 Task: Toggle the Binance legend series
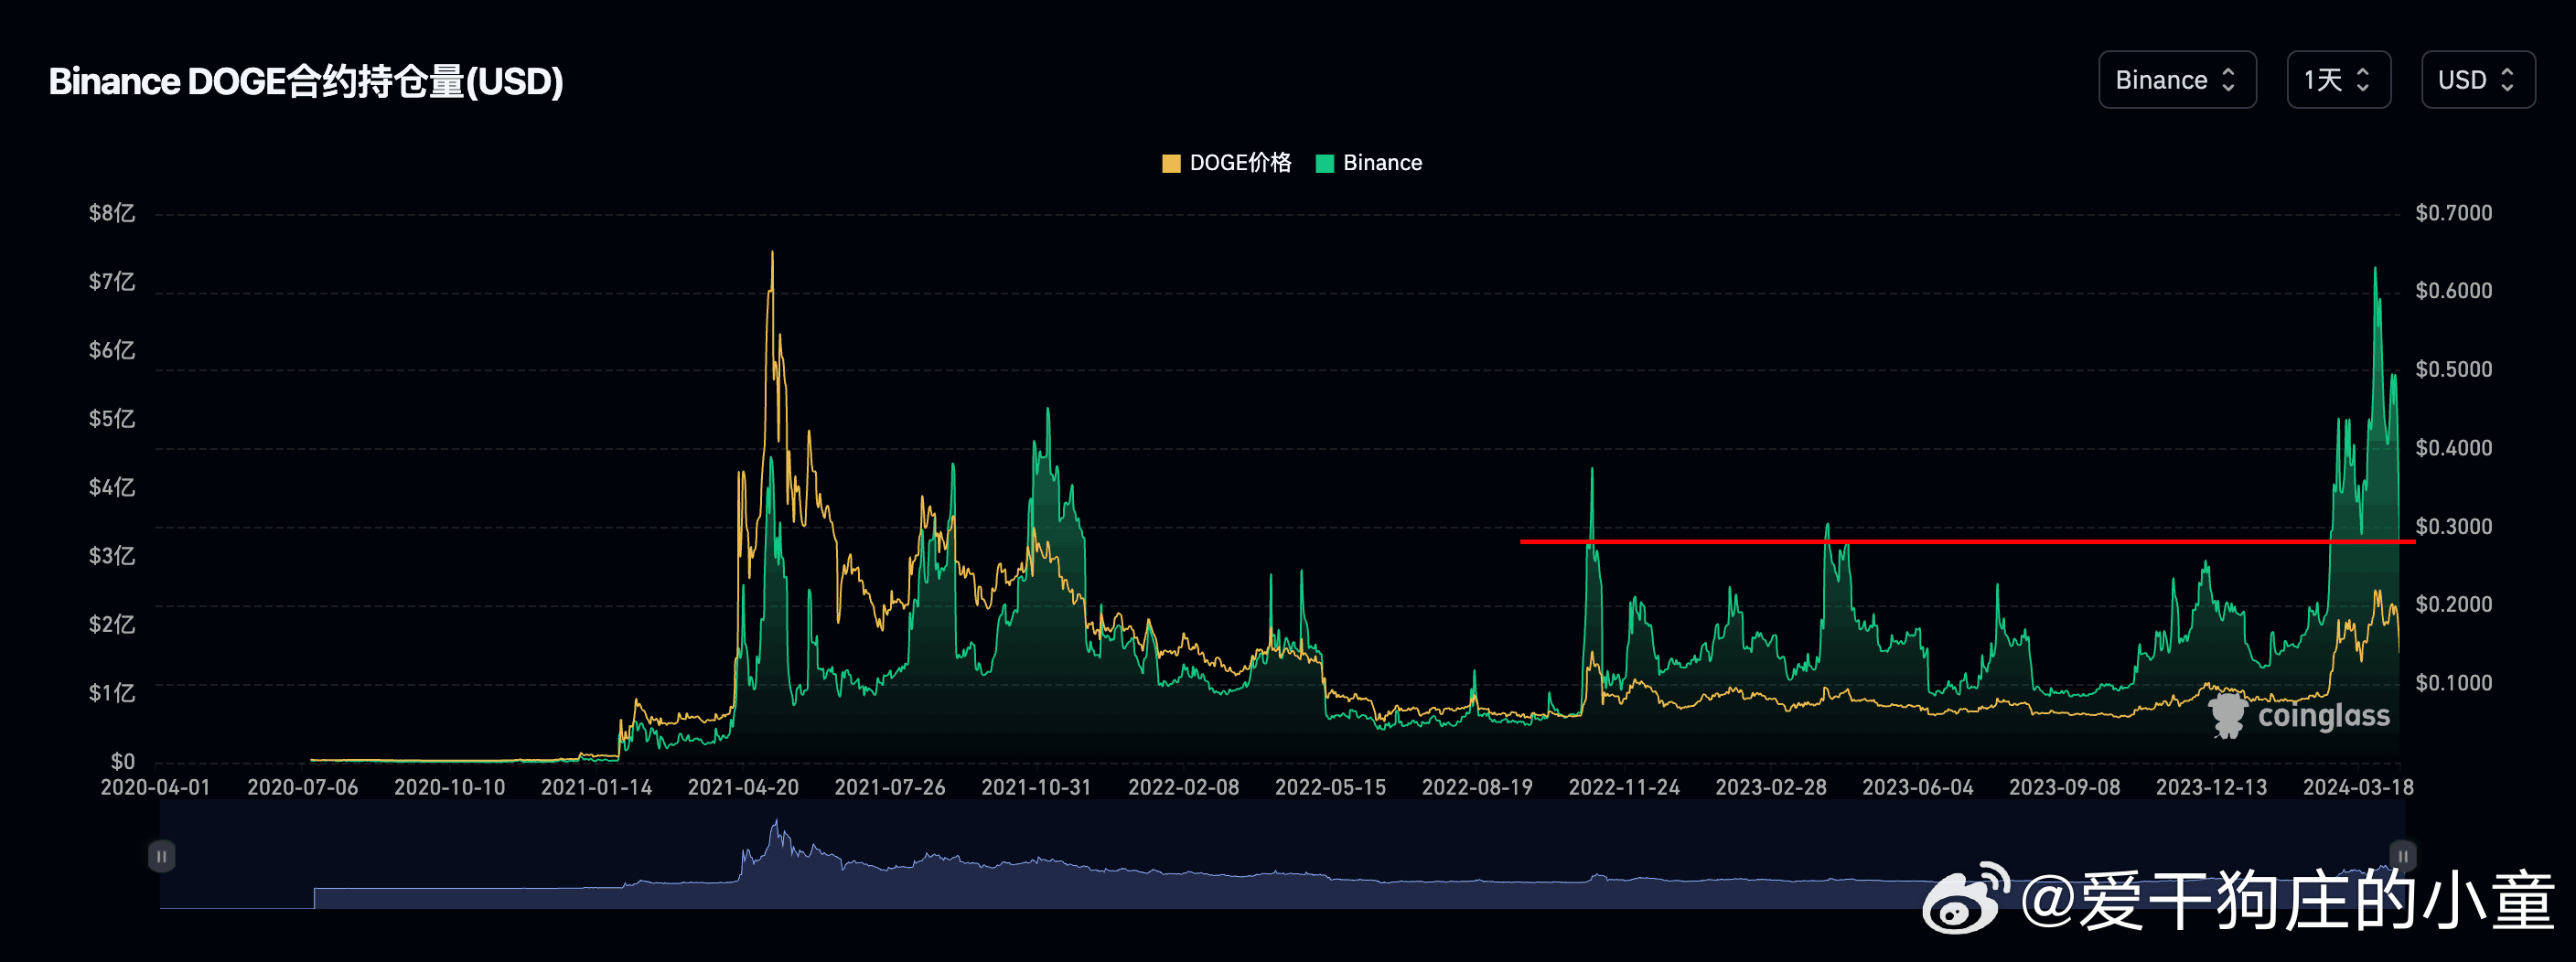pyautogui.click(x=1369, y=163)
